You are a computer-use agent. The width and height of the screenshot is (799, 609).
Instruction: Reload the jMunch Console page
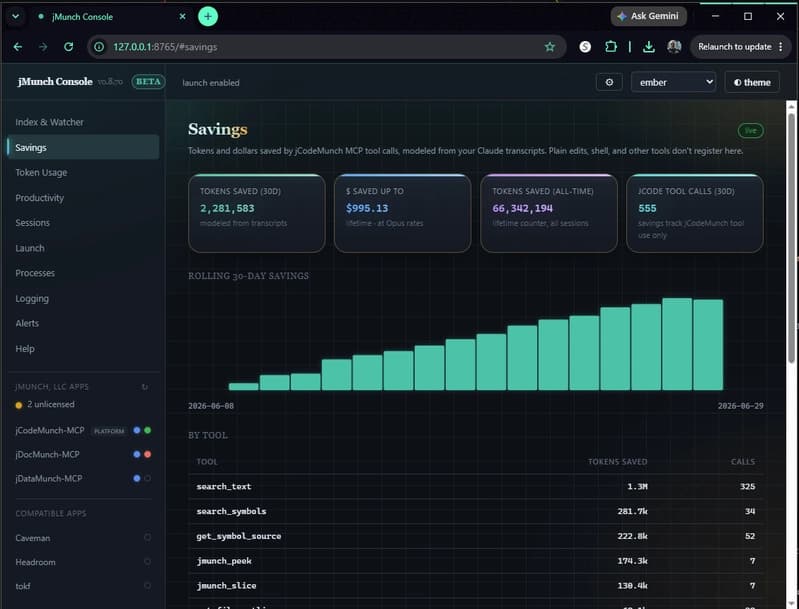pos(68,47)
